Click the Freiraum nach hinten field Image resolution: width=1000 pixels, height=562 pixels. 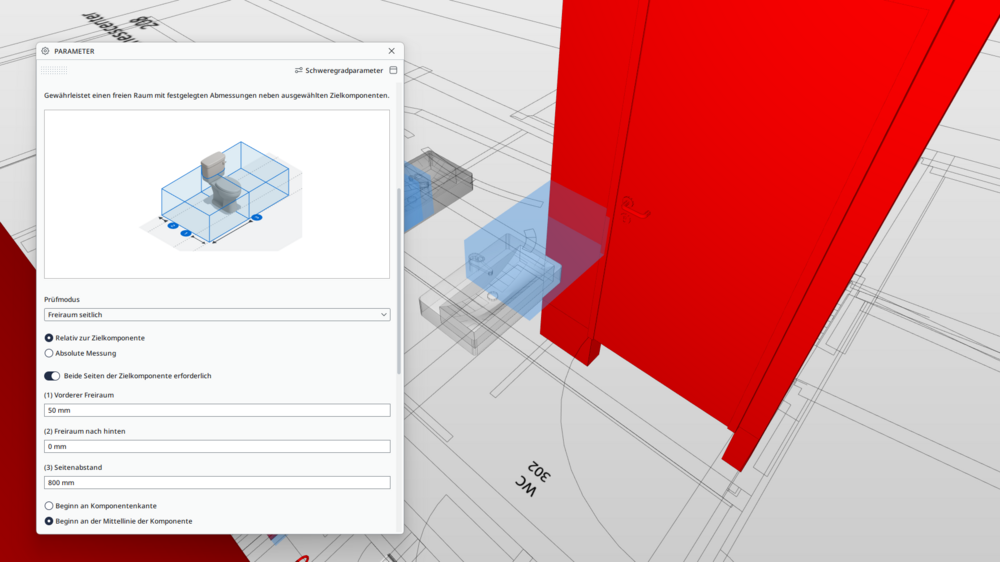(x=217, y=447)
